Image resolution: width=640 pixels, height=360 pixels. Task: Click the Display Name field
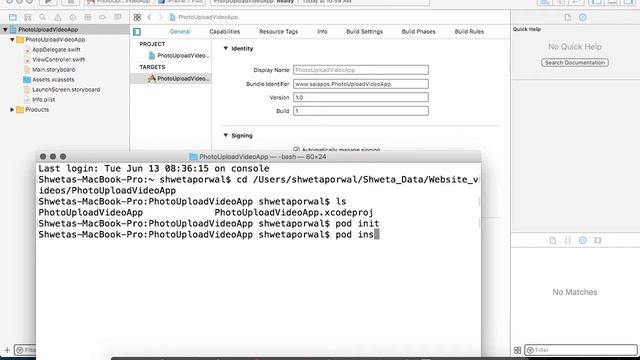[x=361, y=70]
